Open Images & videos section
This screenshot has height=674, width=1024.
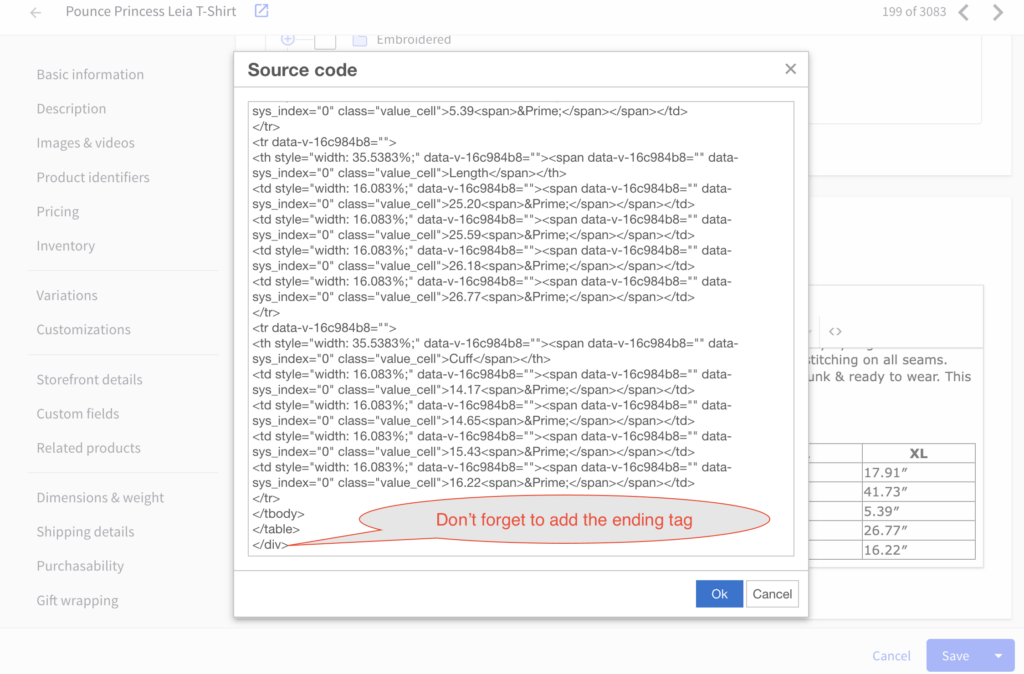point(86,143)
